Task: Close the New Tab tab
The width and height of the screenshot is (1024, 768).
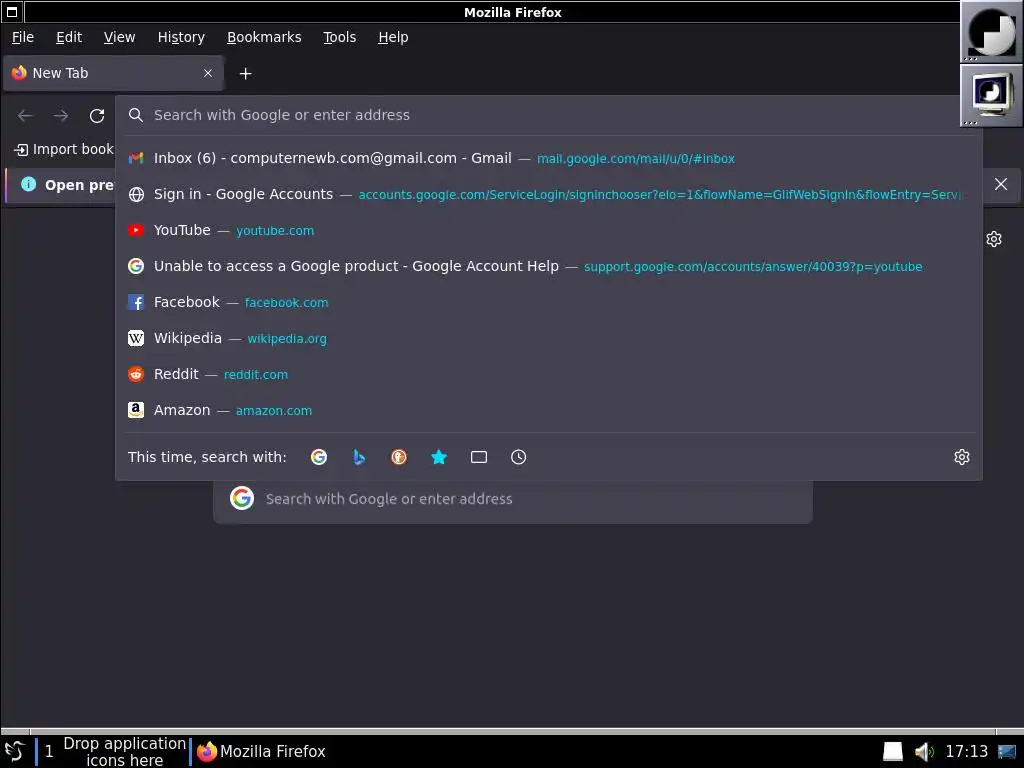Action: click(x=208, y=73)
